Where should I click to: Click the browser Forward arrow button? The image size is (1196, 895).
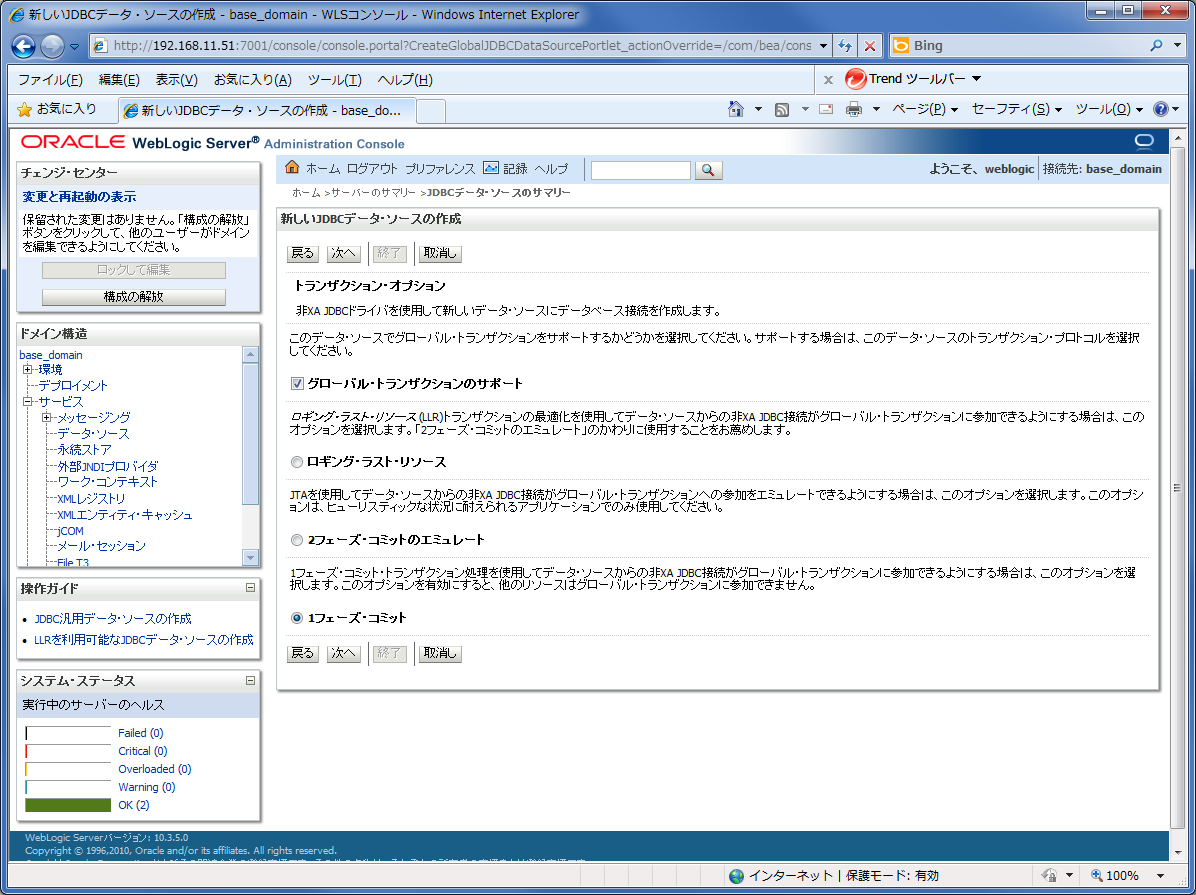(52, 47)
